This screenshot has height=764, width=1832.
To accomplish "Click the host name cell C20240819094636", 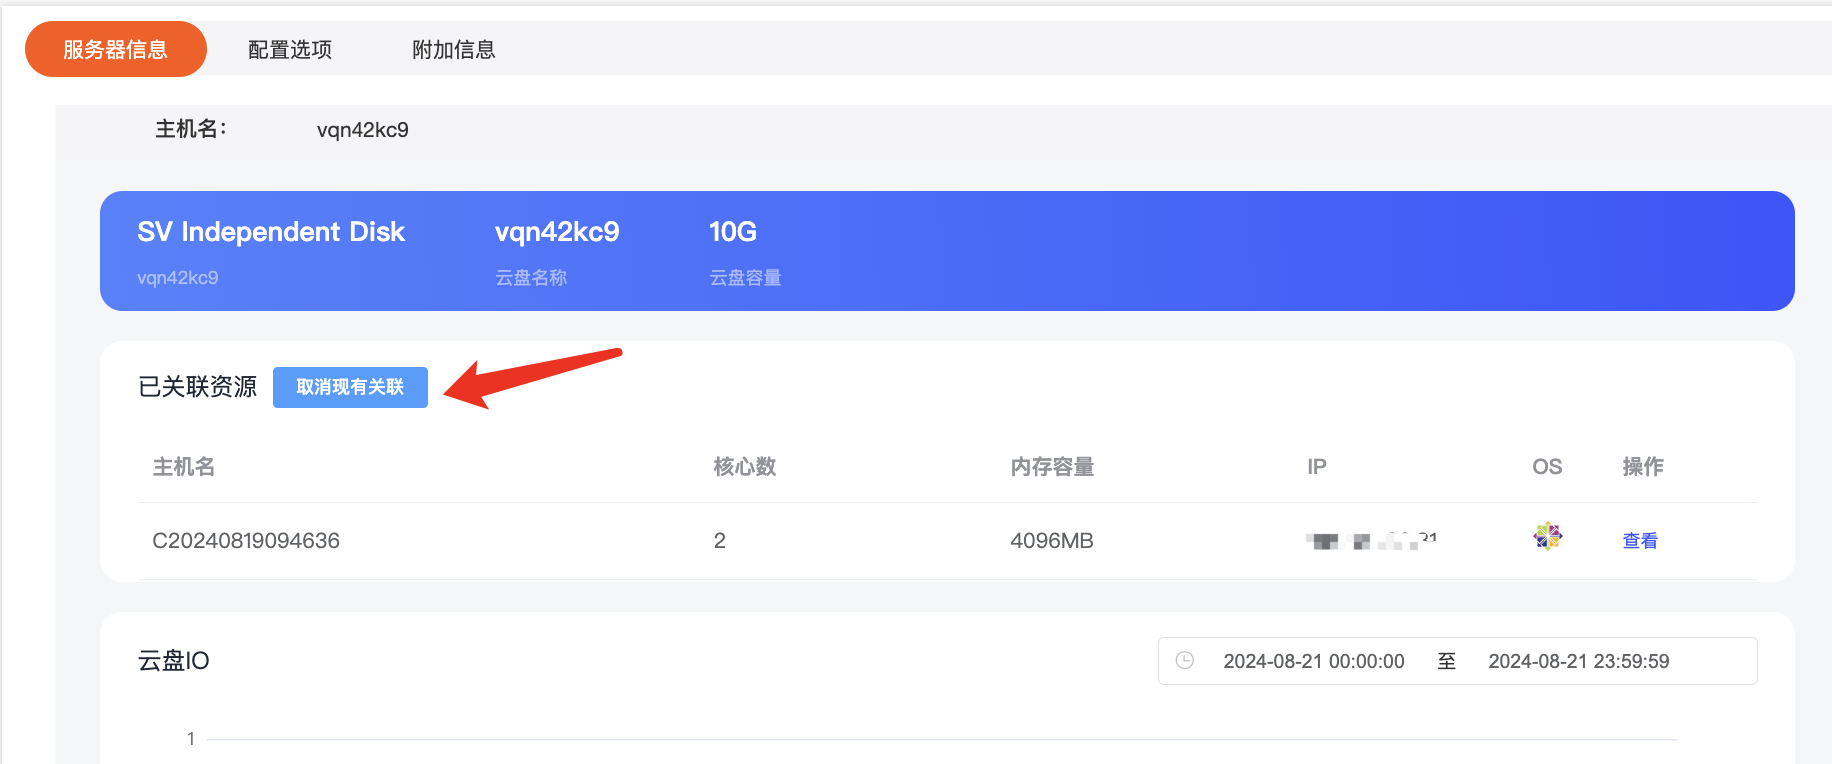I will [246, 541].
